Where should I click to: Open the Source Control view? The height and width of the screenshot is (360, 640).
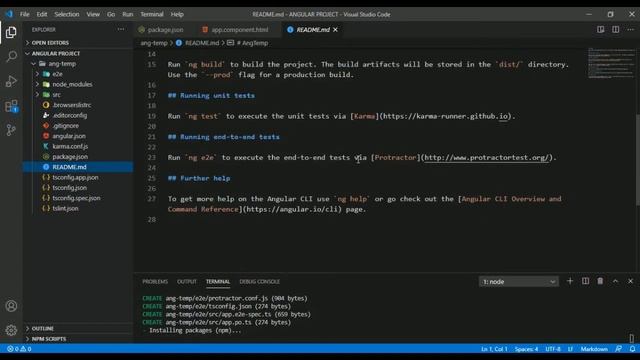[11, 130]
